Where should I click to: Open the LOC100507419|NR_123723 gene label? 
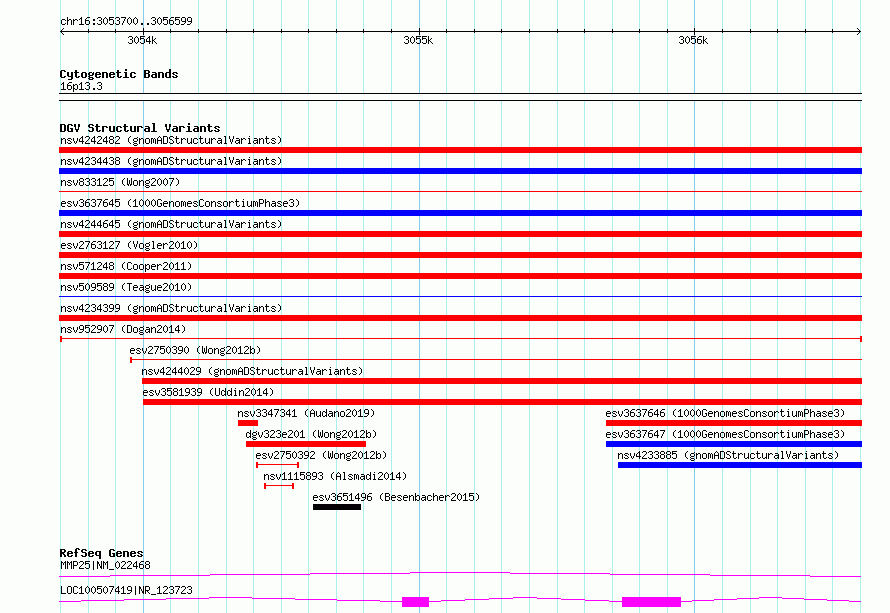pos(126,590)
